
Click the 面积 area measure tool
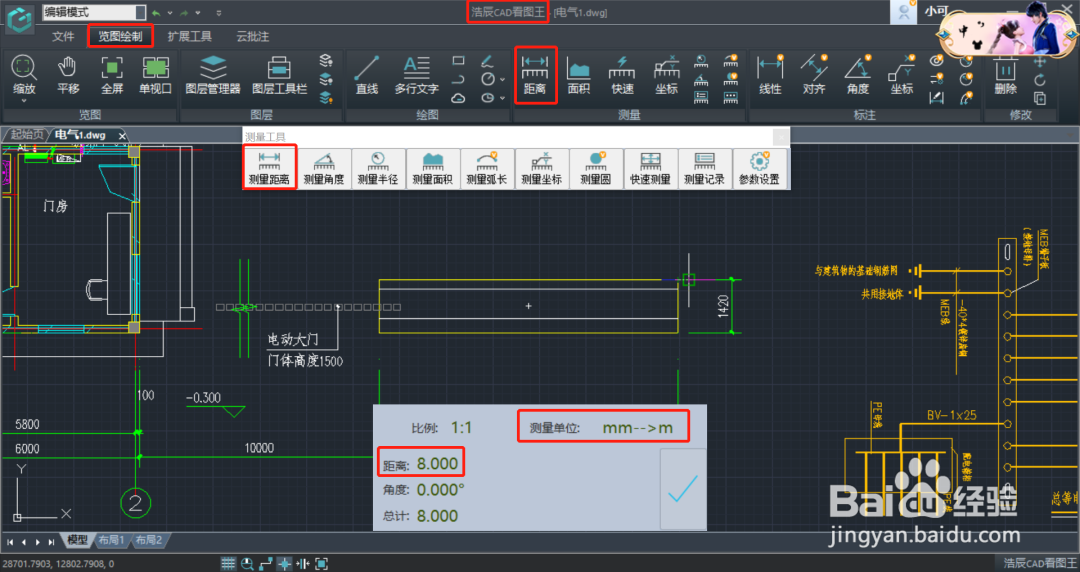tap(579, 75)
